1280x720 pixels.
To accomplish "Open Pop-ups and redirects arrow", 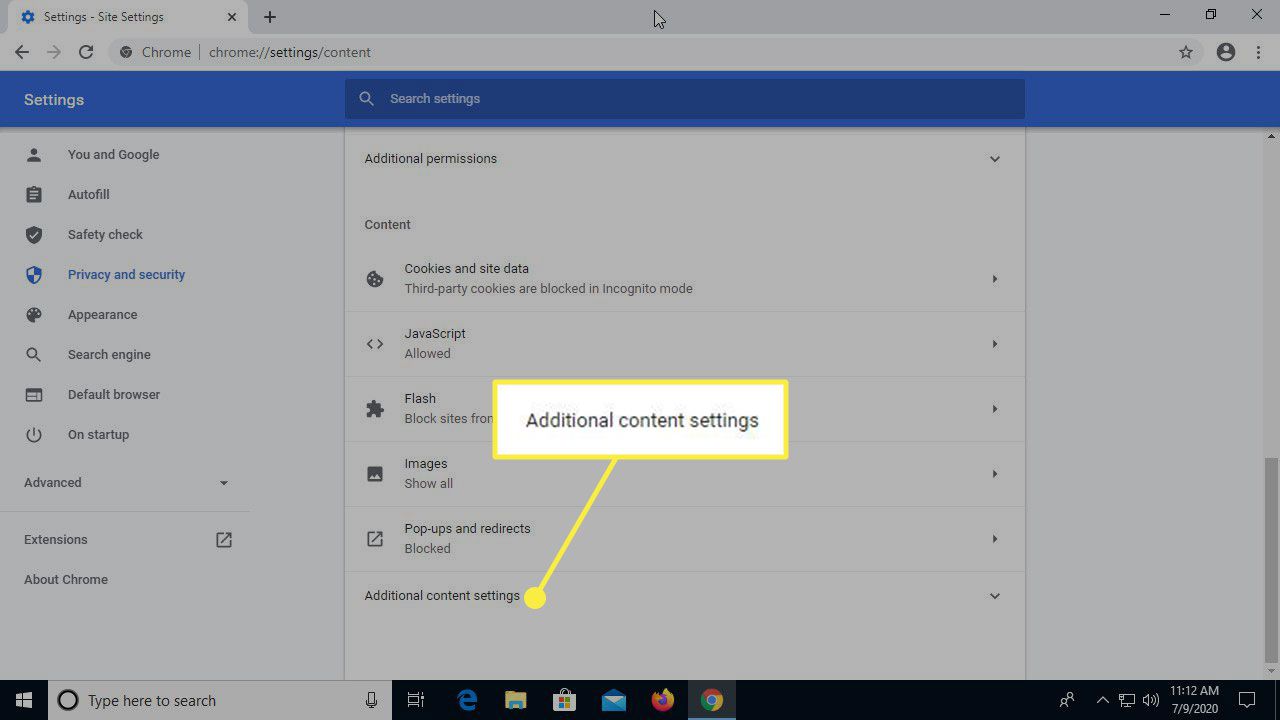I will pyautogui.click(x=995, y=539).
